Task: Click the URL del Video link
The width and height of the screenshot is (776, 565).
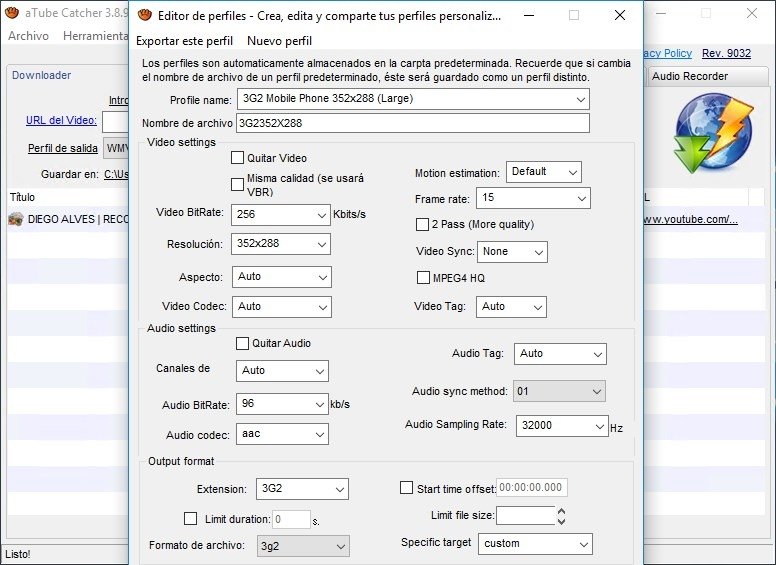Action: (x=61, y=120)
